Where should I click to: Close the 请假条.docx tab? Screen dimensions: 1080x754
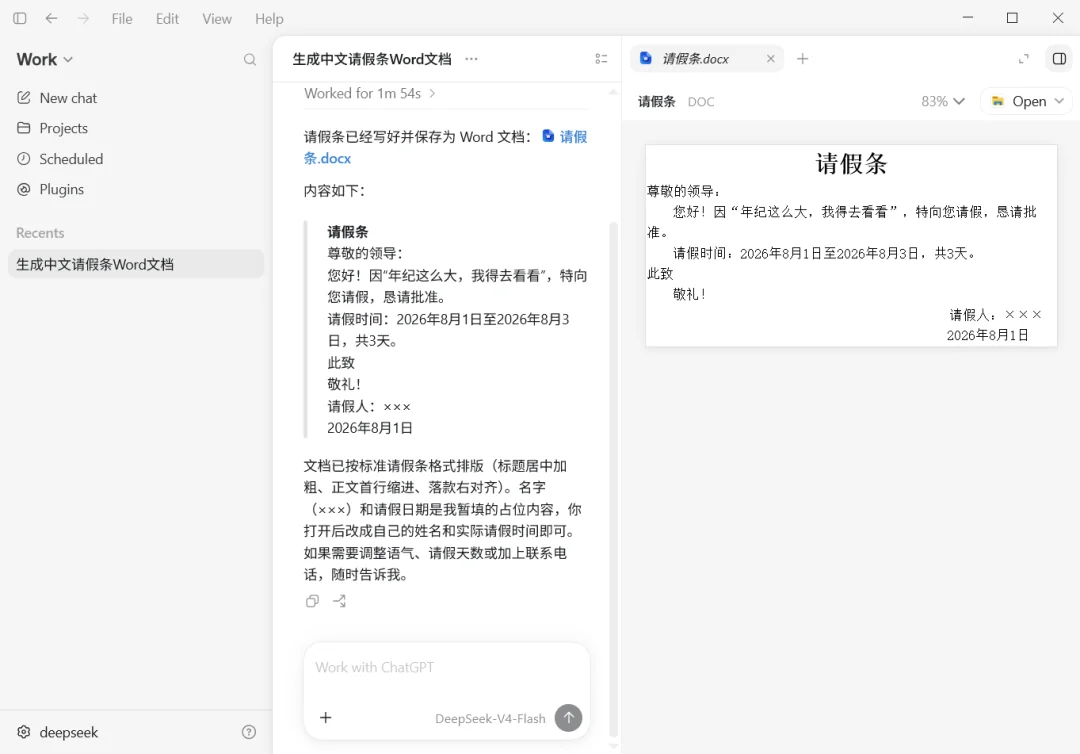771,59
